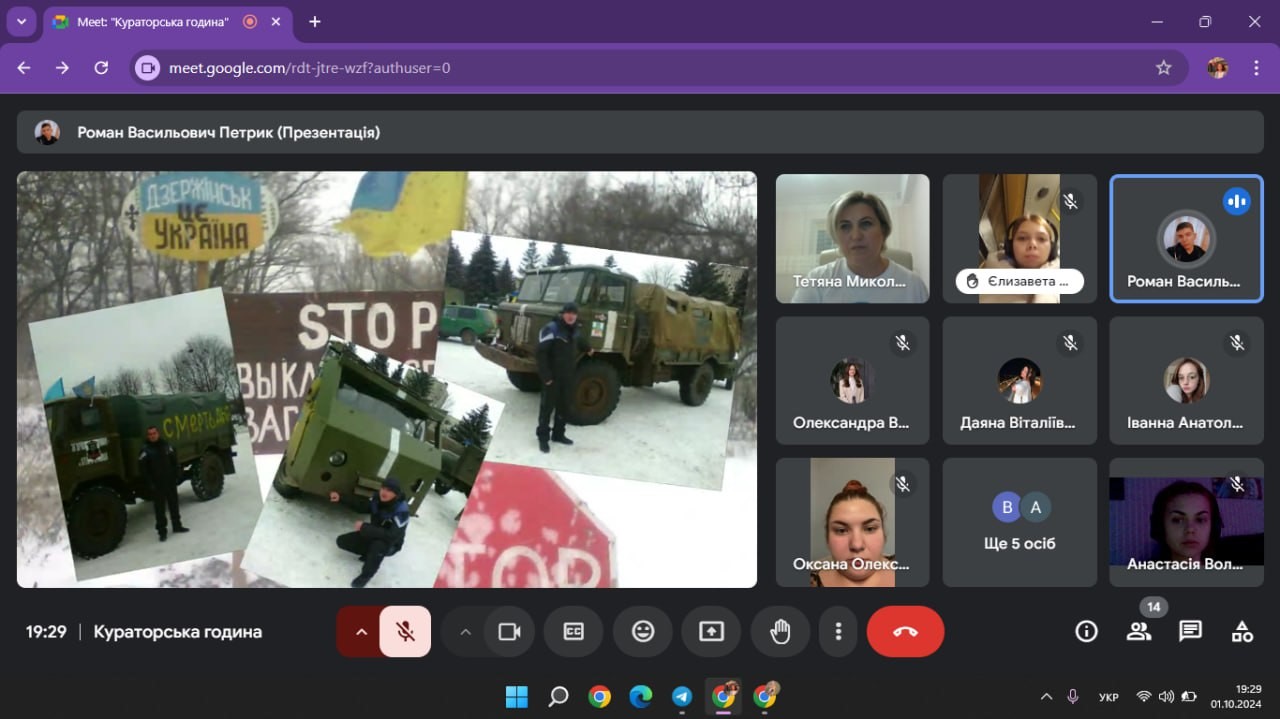
Task: Open meeting details info icon
Action: [1086, 632]
